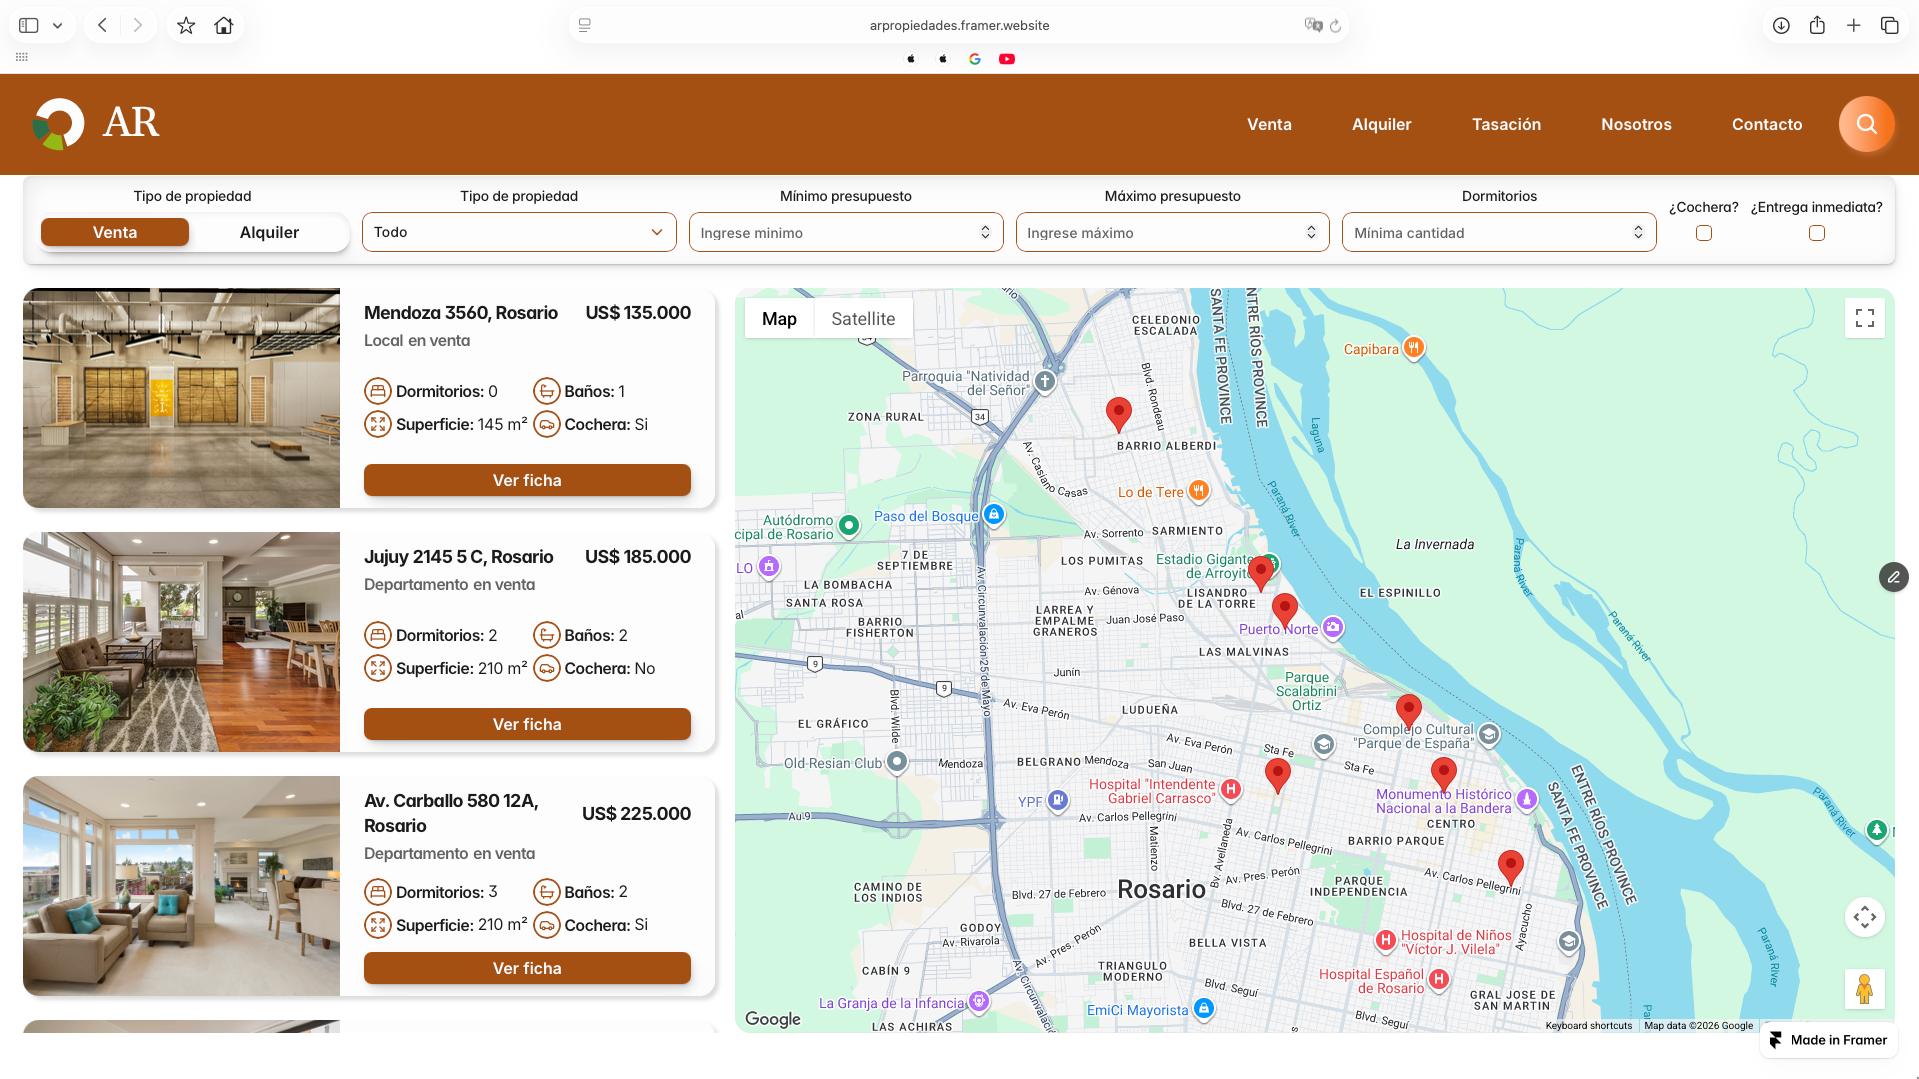Toggle the browser sidebar icon

coord(29,25)
